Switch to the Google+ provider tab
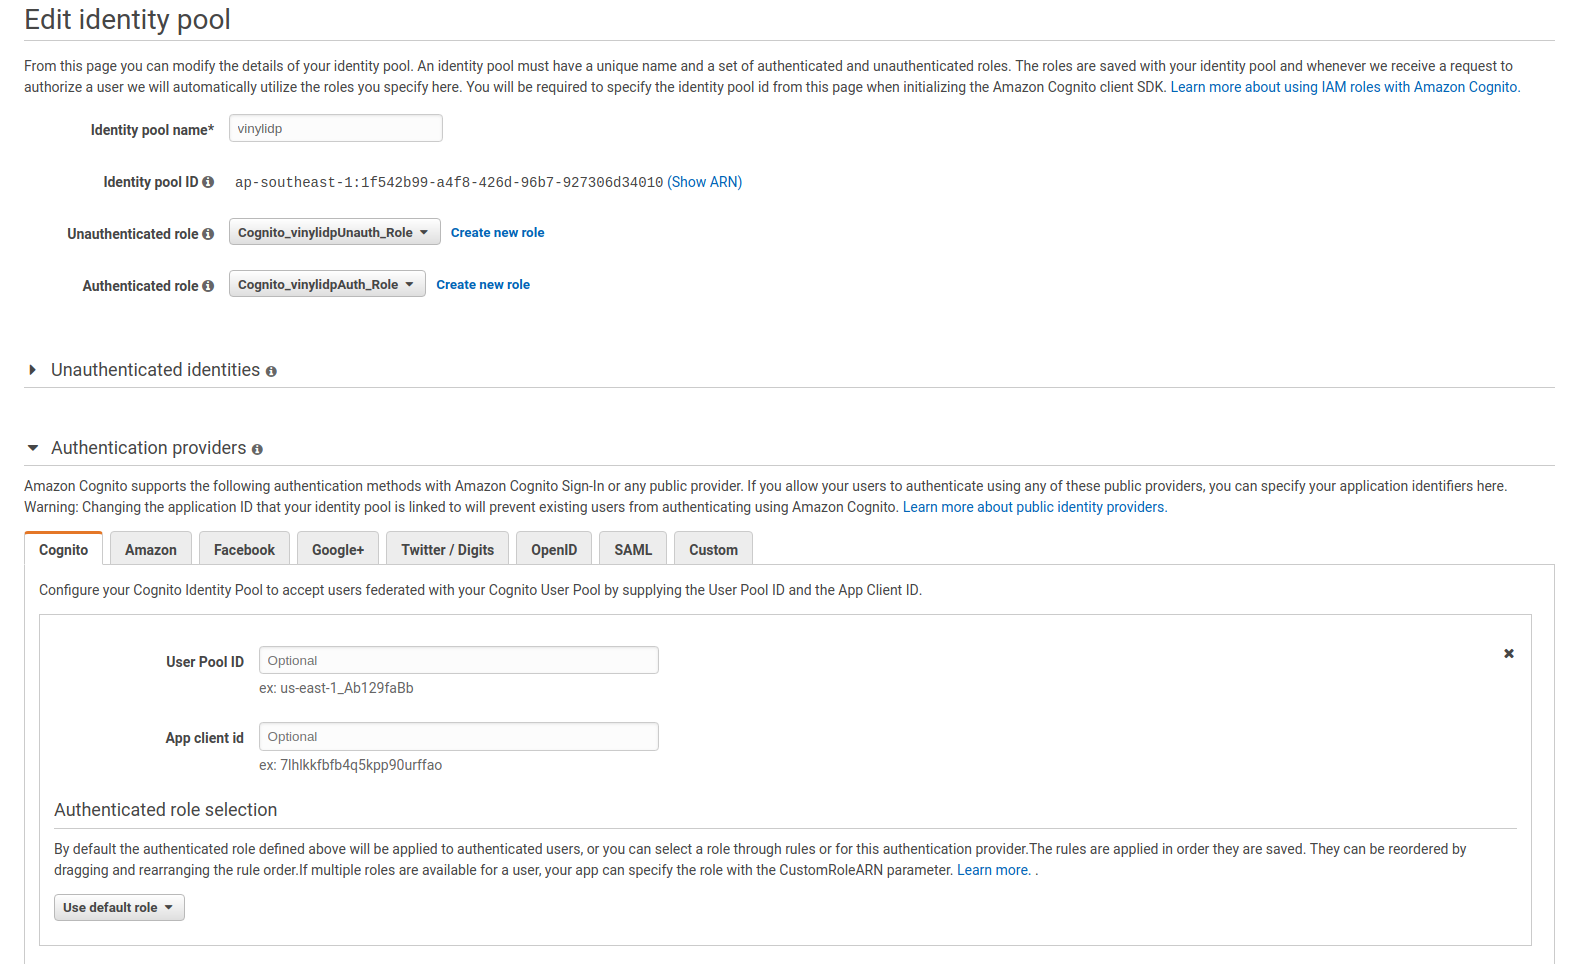Viewport: 1570px width, 964px height. coord(338,549)
